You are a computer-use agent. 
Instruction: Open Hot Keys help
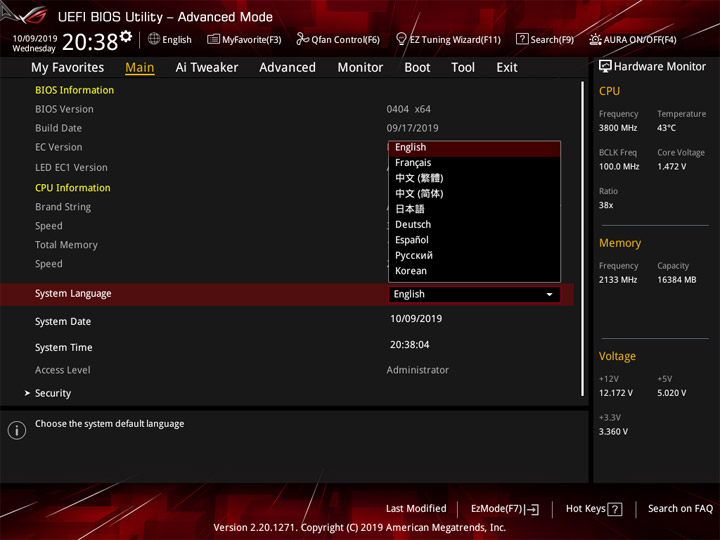tap(594, 509)
